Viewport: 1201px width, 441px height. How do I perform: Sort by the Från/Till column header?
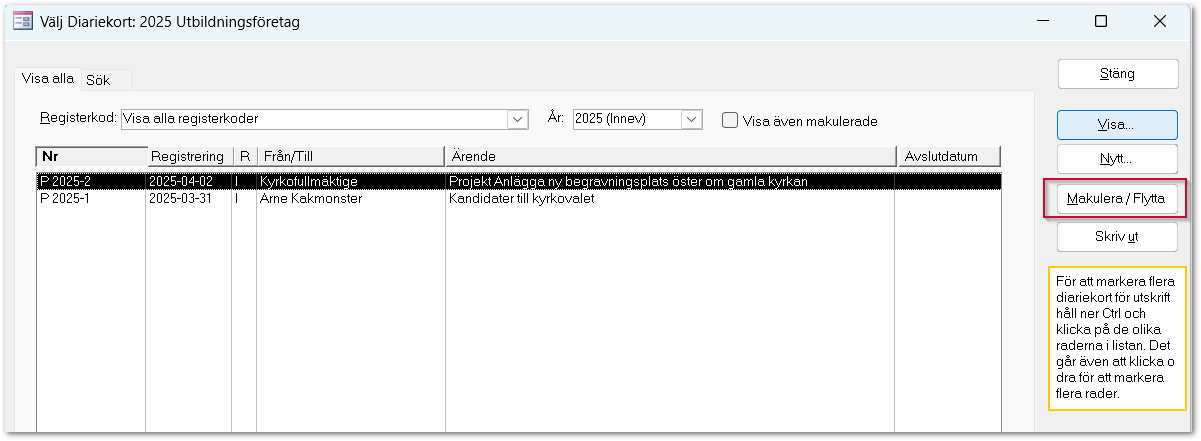(350, 157)
